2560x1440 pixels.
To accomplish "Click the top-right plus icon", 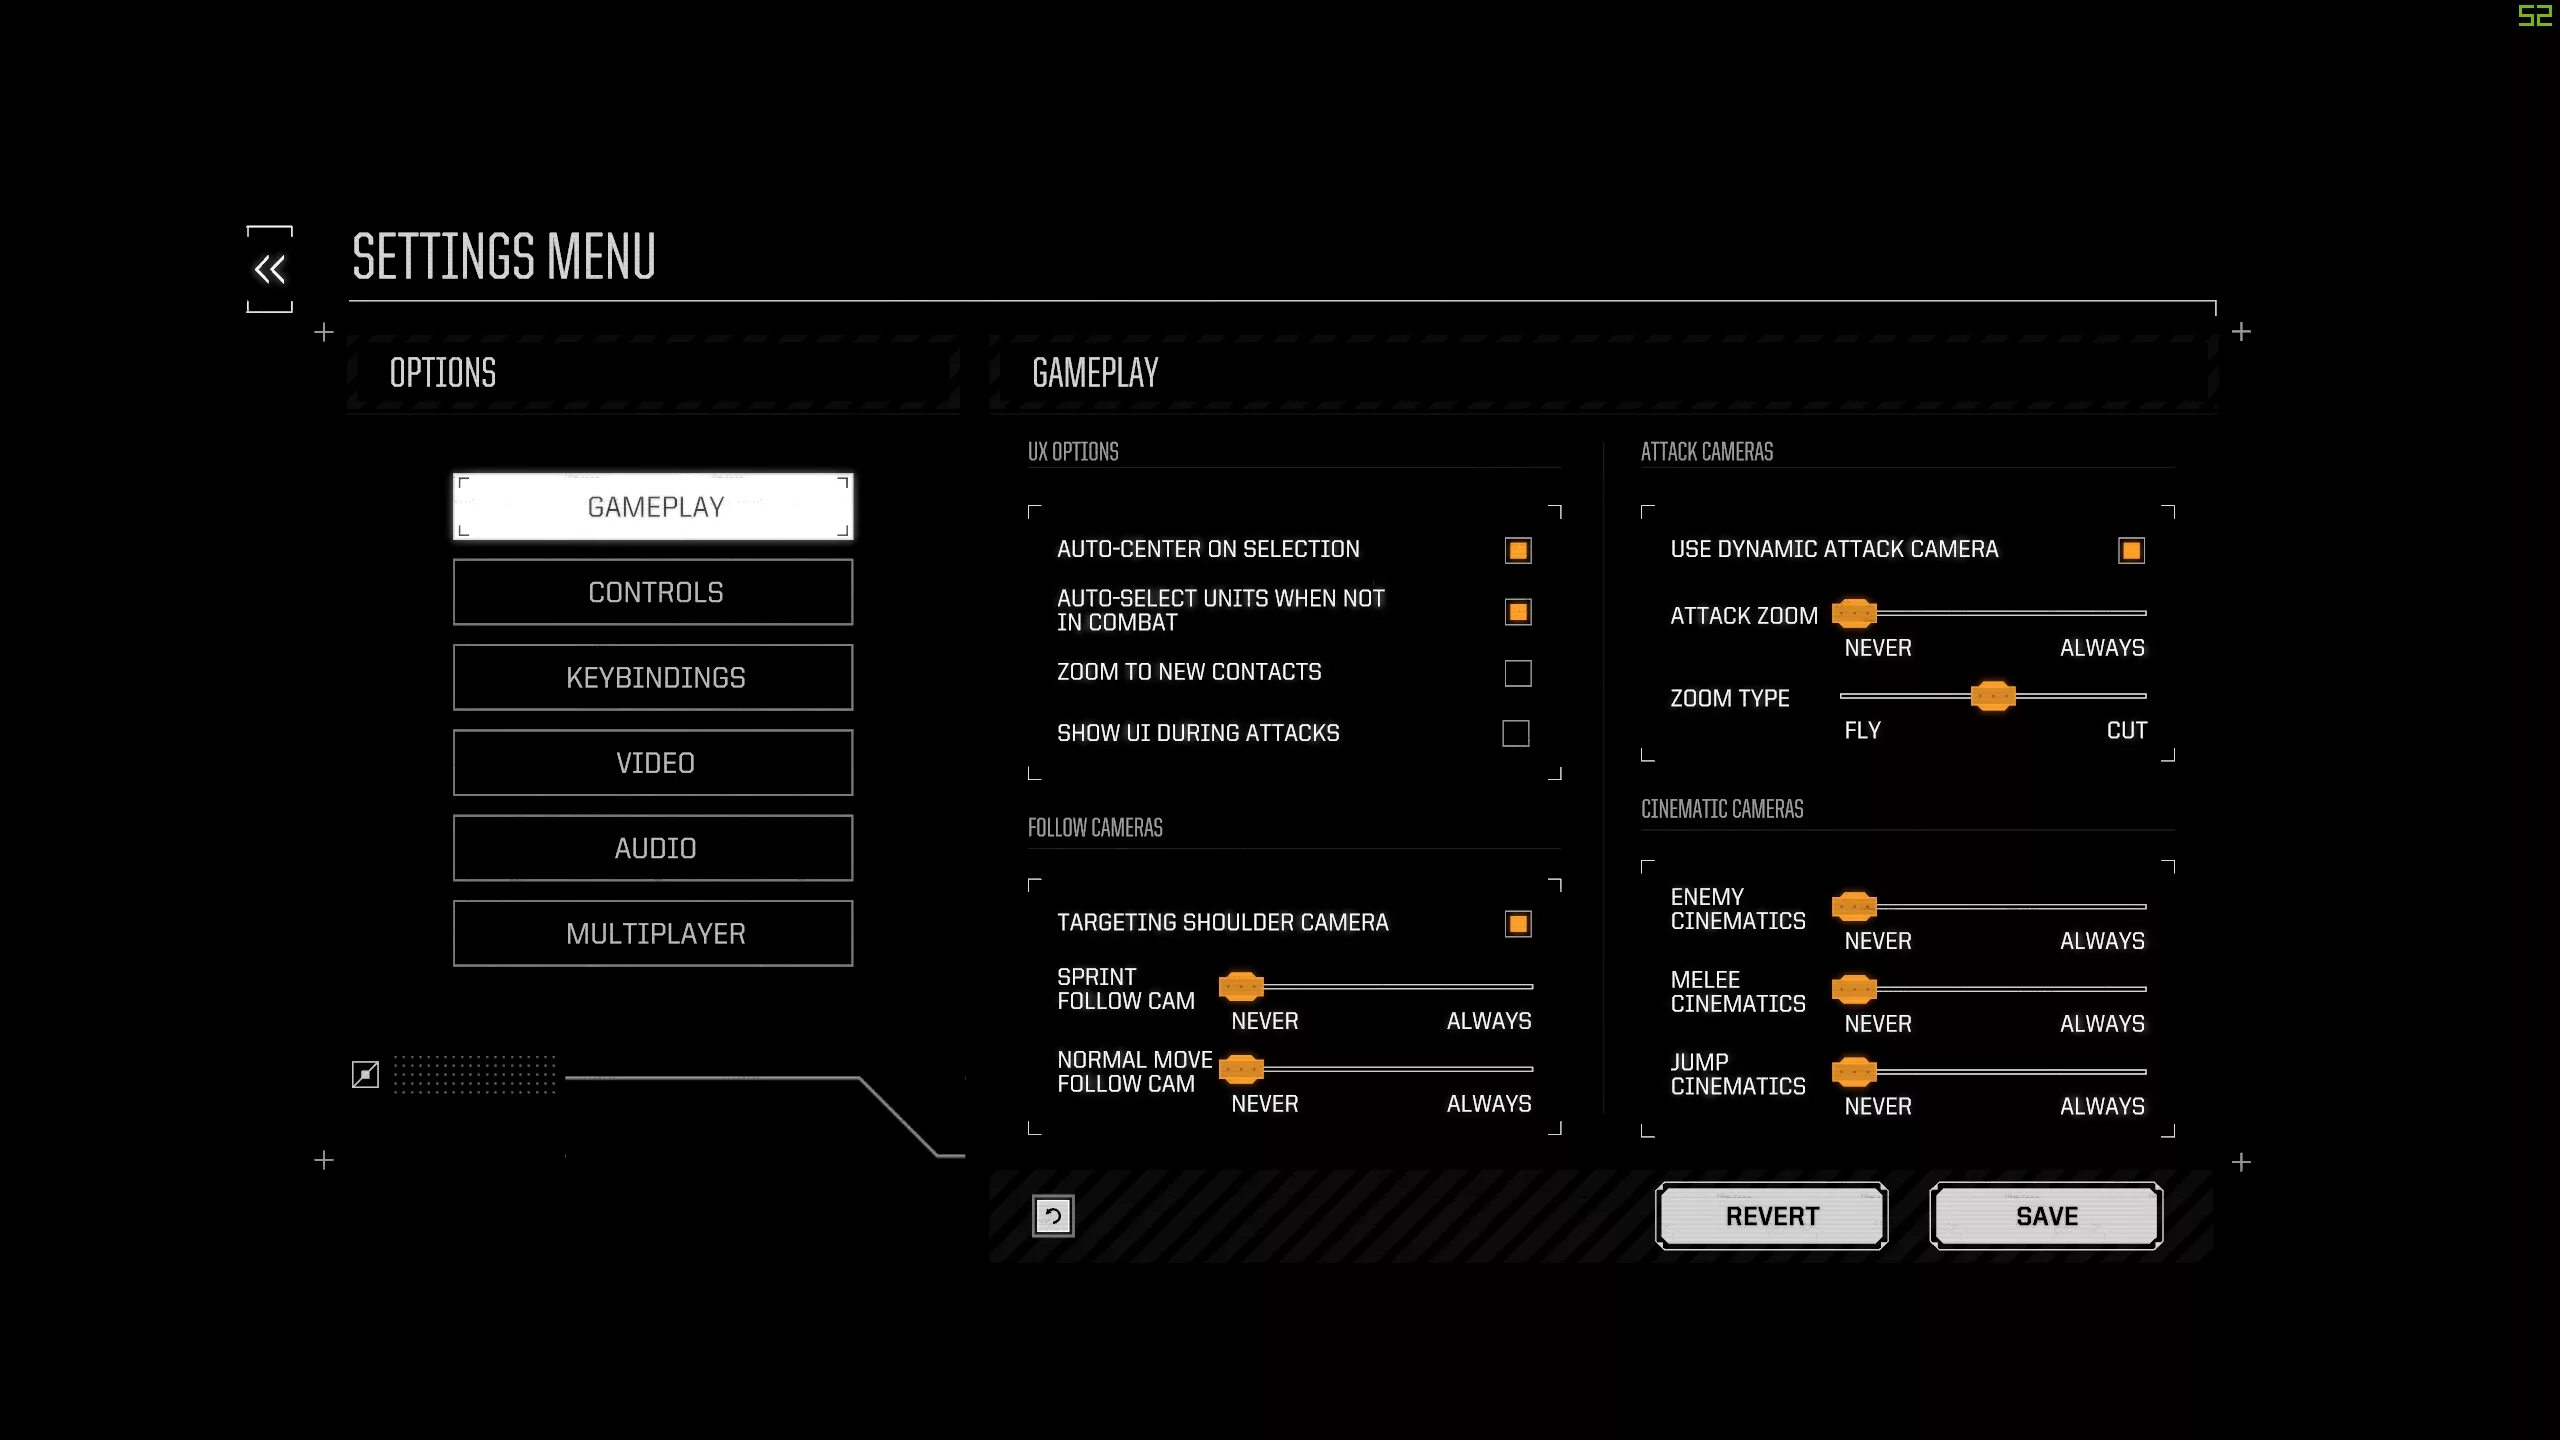I will [2242, 332].
